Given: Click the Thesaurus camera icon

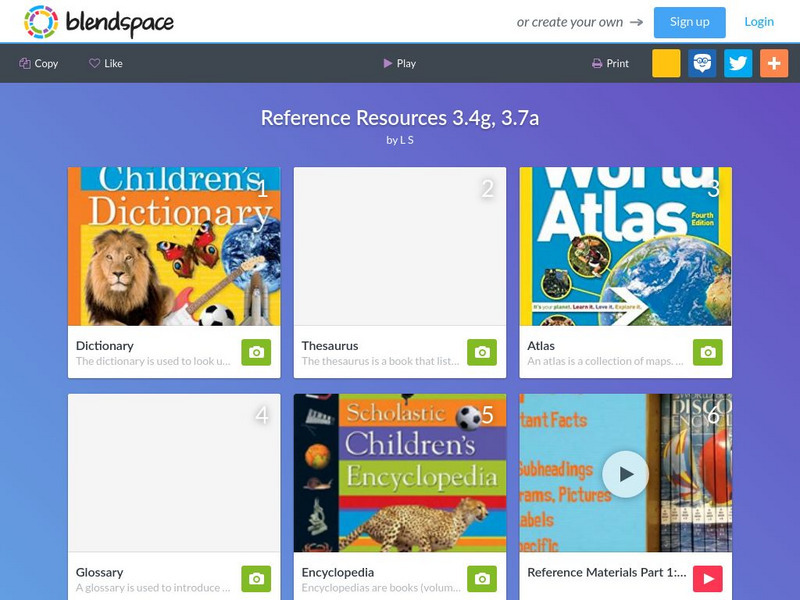Looking at the screenshot, I should 482,352.
